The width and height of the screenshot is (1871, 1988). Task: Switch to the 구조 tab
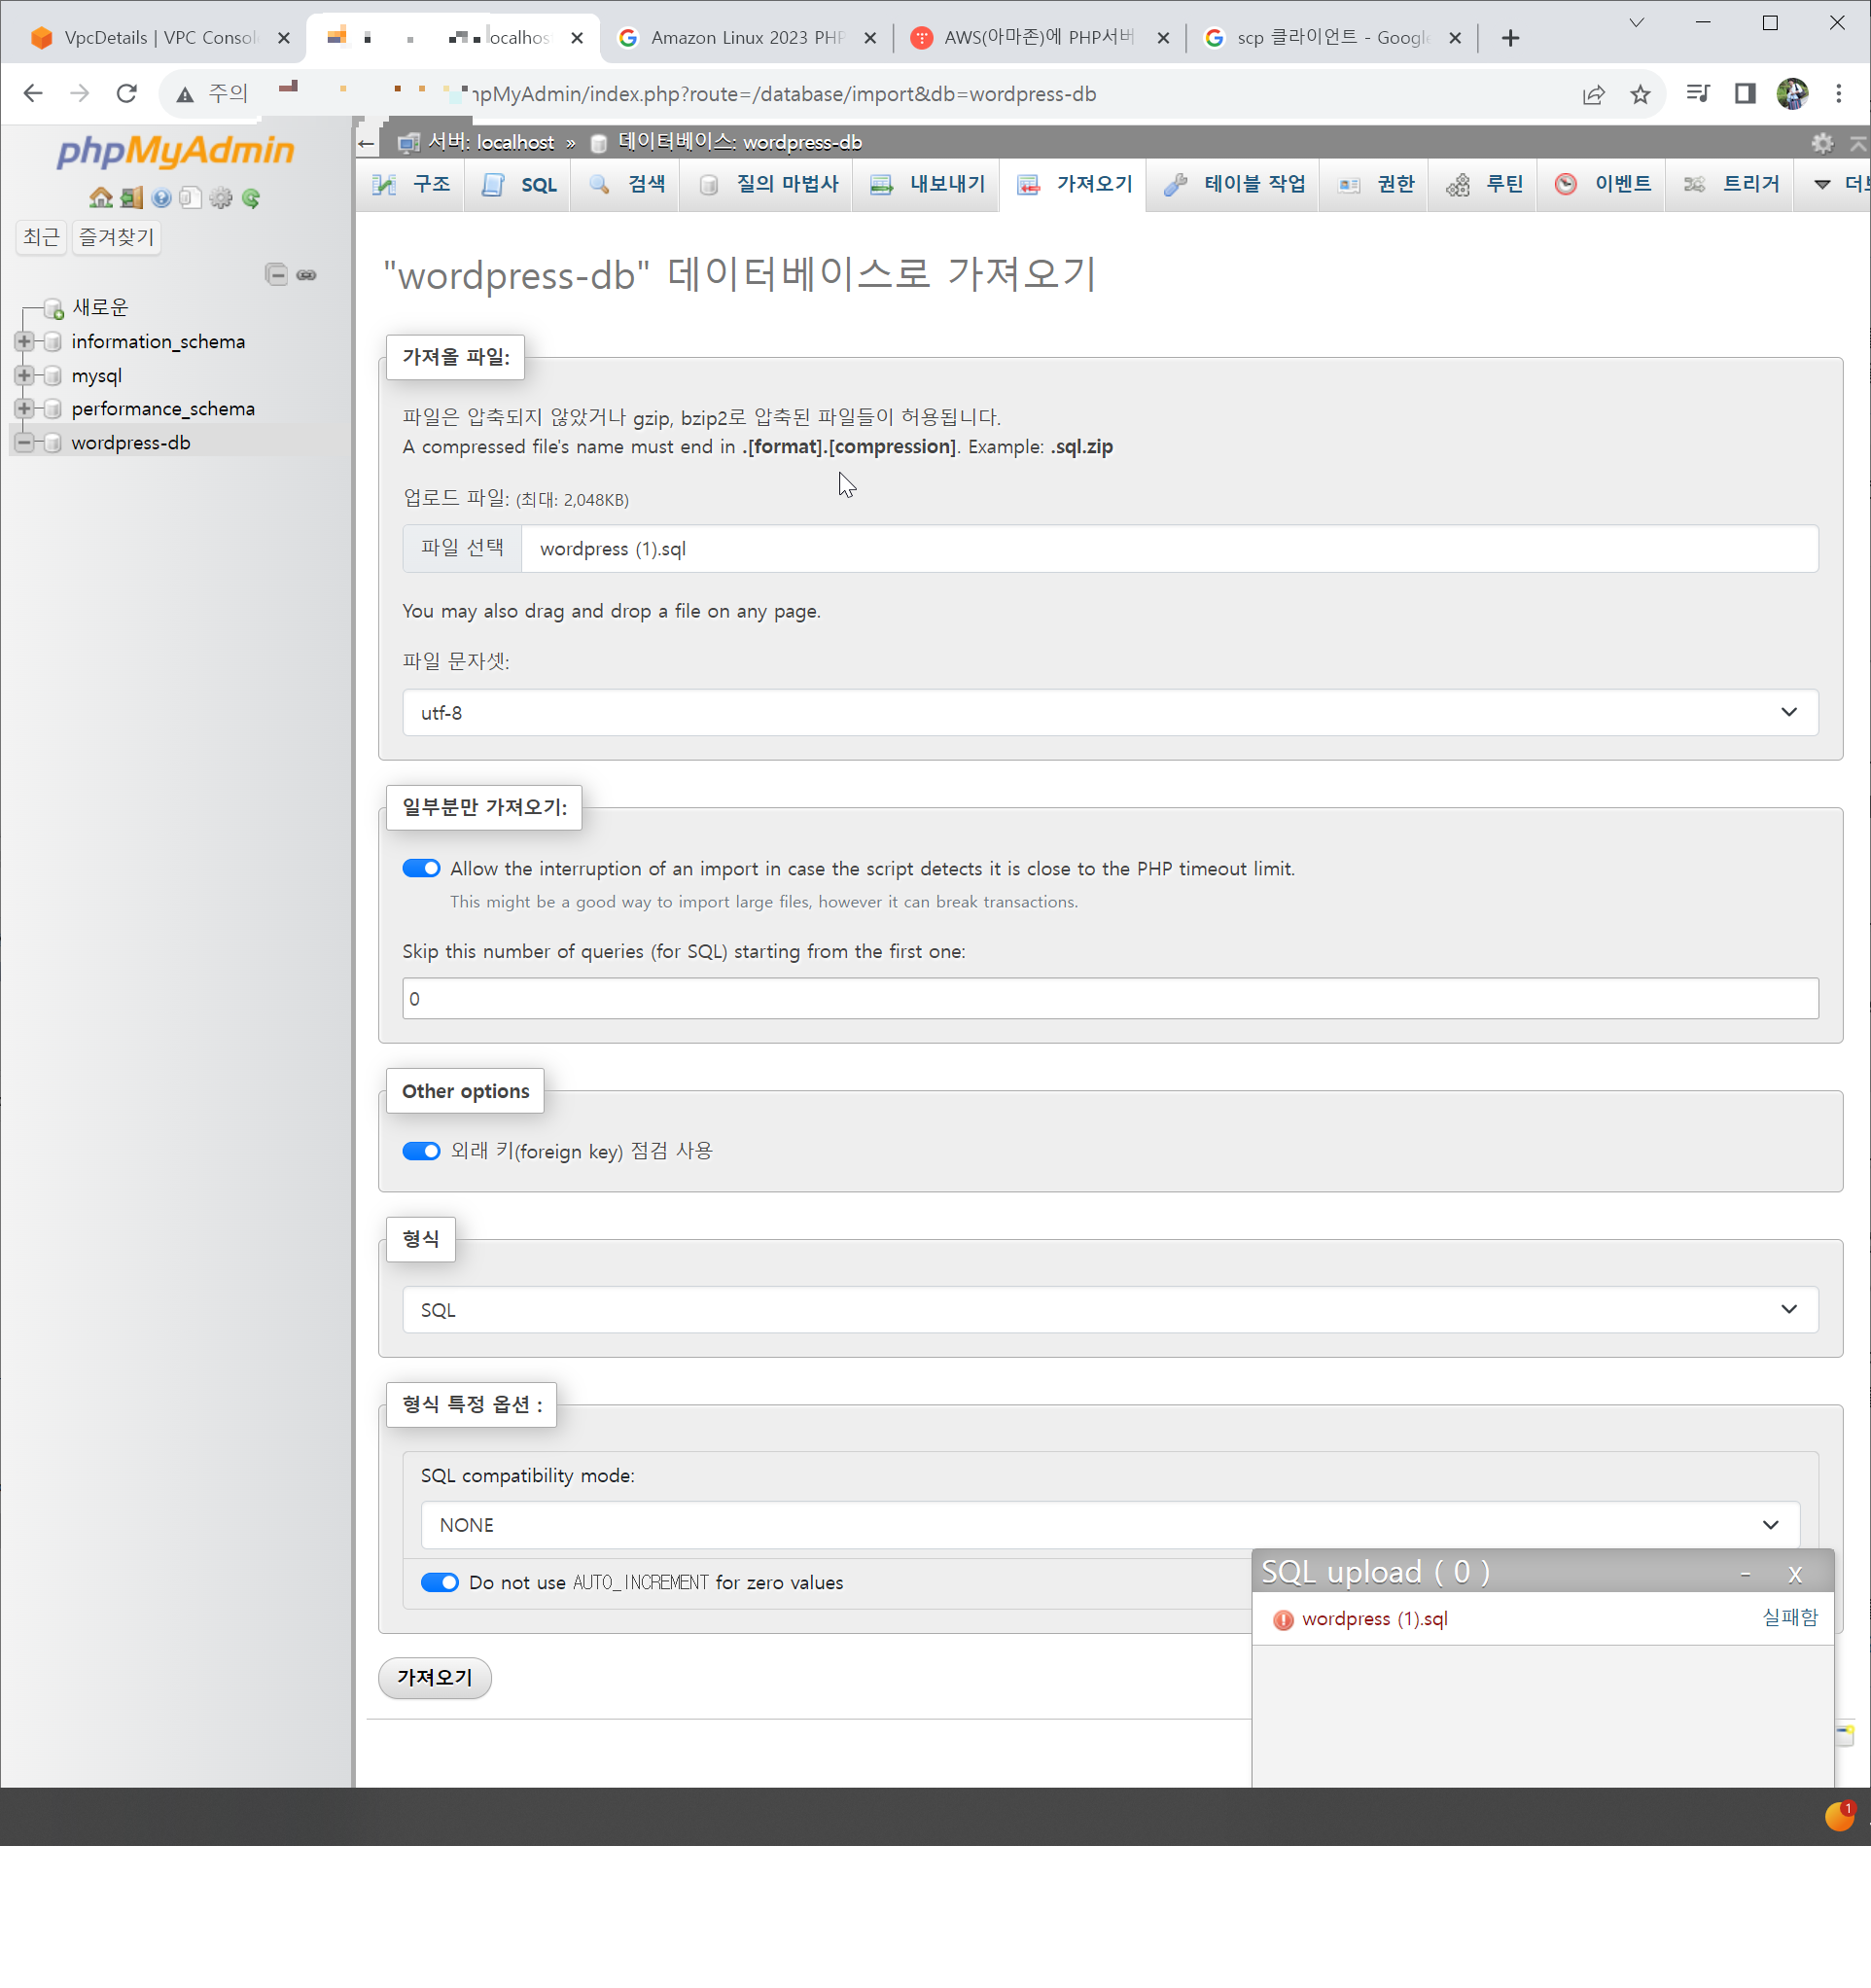tap(410, 184)
